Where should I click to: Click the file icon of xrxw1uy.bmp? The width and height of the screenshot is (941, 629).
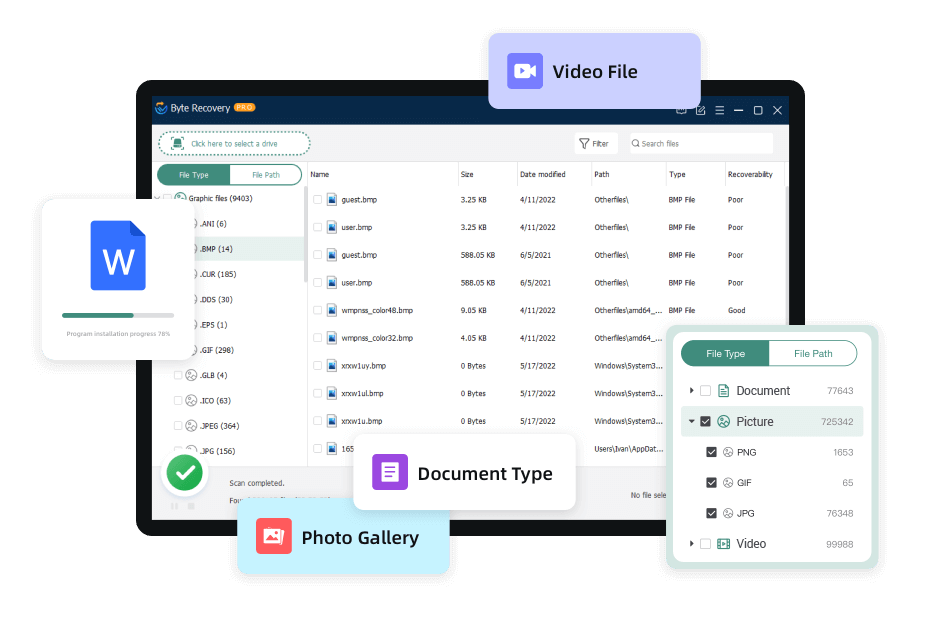click(331, 366)
